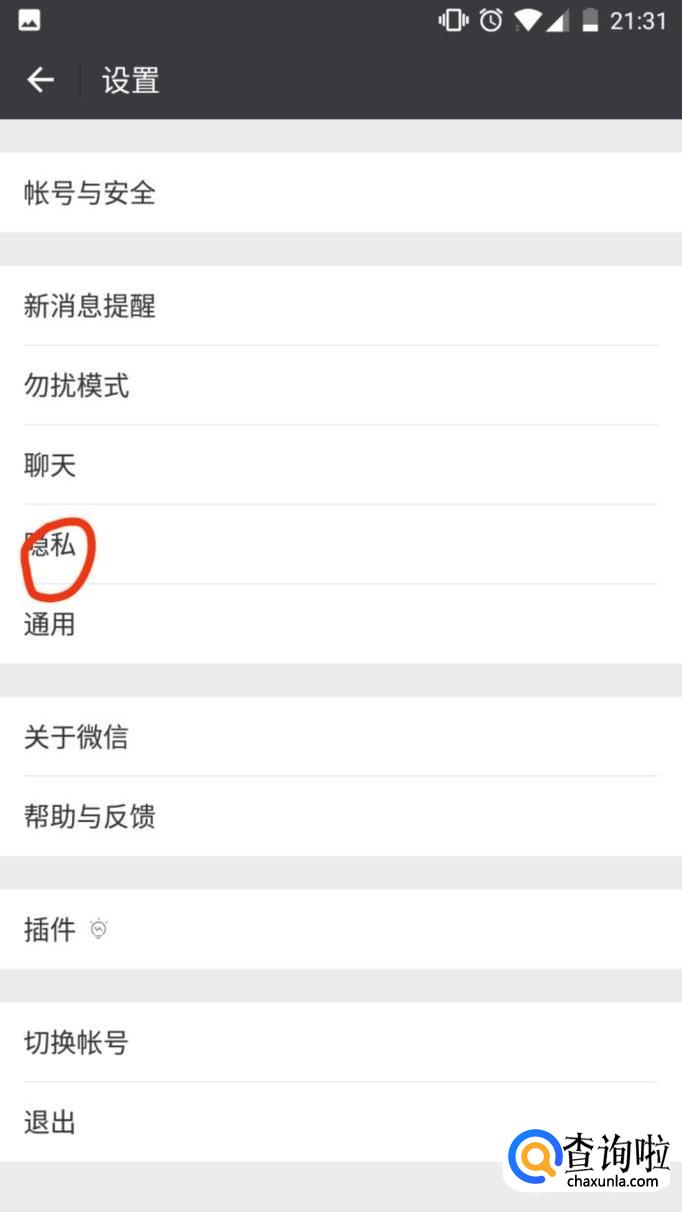Image resolution: width=682 pixels, height=1212 pixels.
Task: Select 勿扰模式 option
Action: (x=341, y=385)
